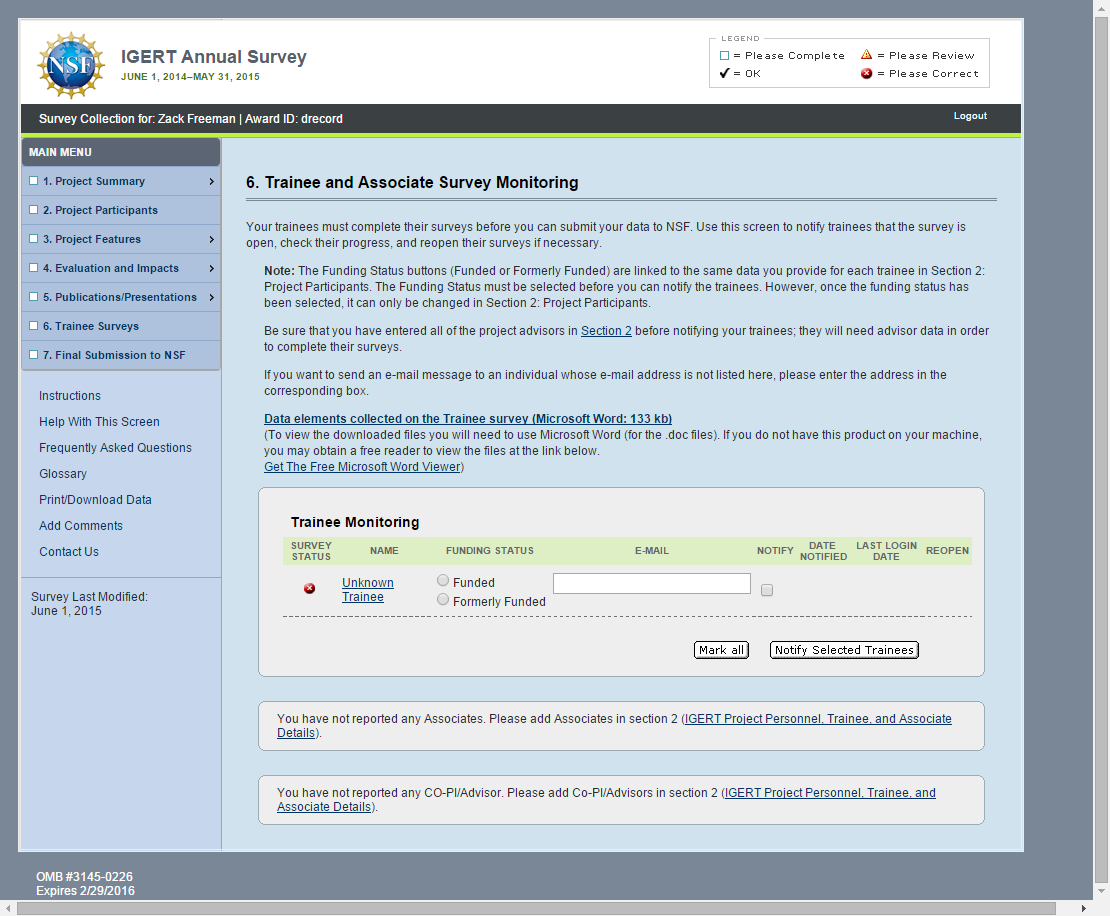The width and height of the screenshot is (1110, 916).
Task: Click the DATE NOTIFIED column header
Action: 823,551
